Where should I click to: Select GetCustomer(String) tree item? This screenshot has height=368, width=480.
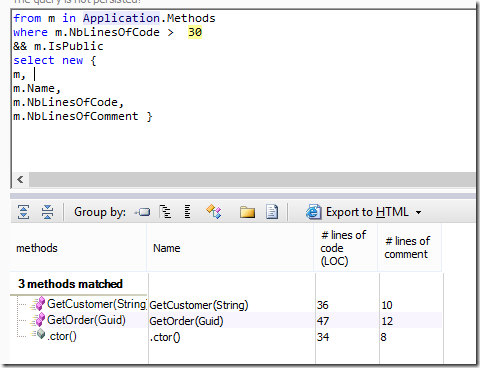97,304
